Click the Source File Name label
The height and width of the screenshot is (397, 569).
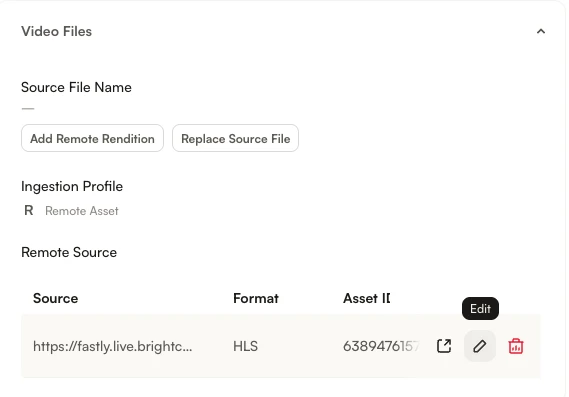[x=76, y=87]
